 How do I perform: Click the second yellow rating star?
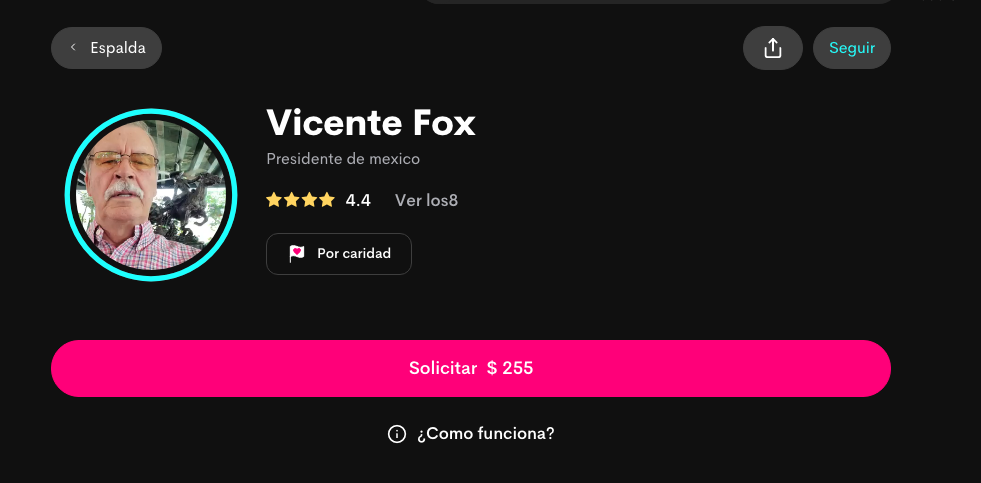[x=292, y=200]
